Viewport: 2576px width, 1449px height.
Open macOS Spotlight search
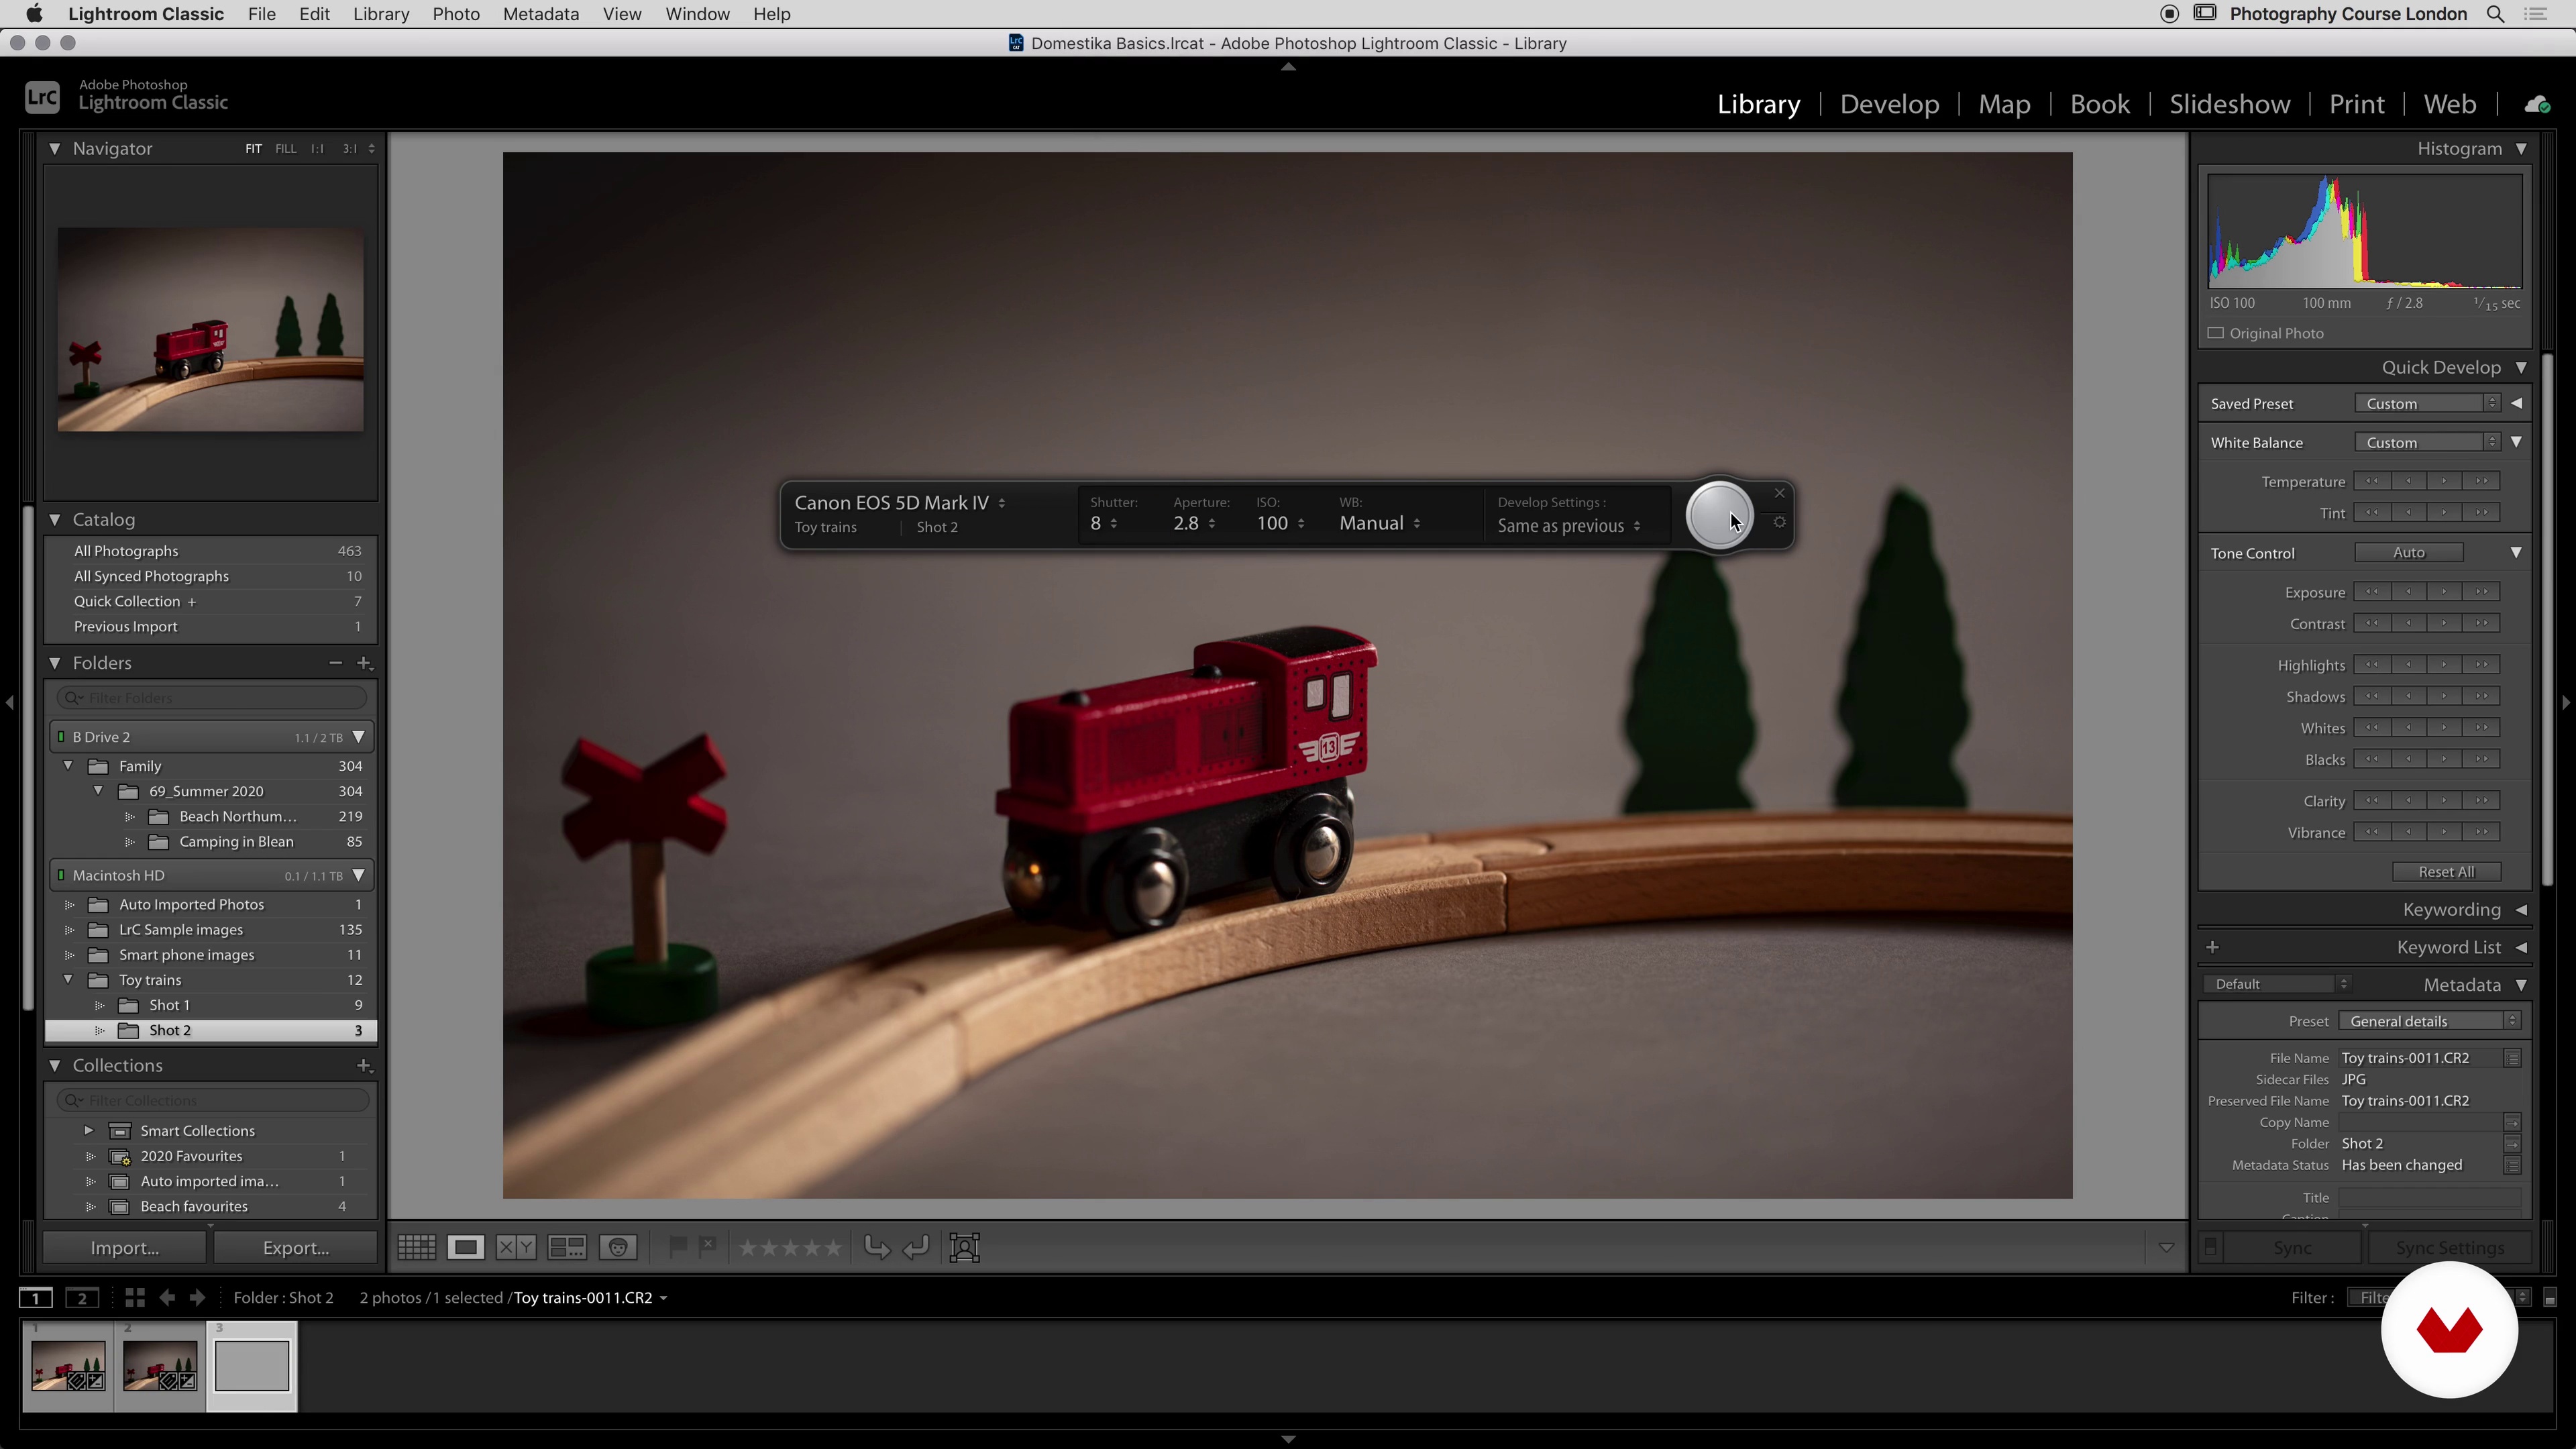coord(2495,14)
